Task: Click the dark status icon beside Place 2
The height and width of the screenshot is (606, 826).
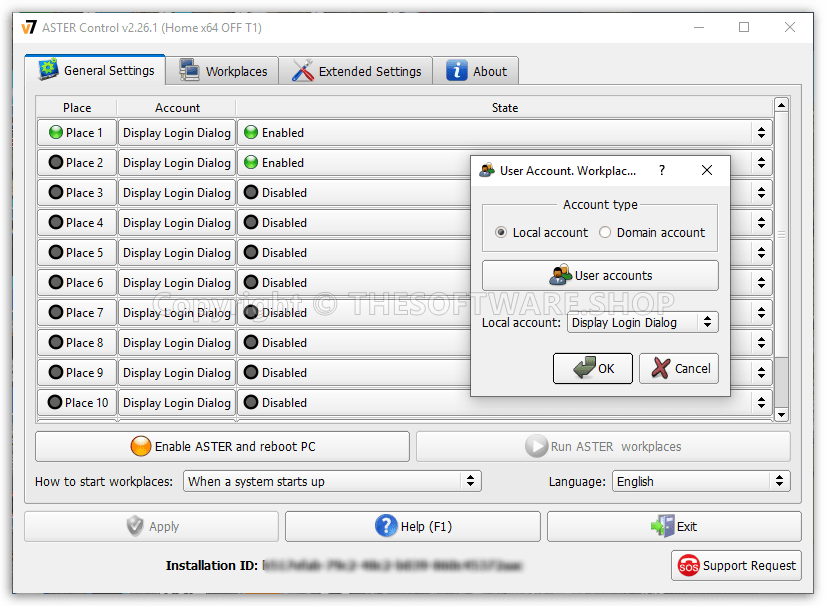Action: click(56, 162)
